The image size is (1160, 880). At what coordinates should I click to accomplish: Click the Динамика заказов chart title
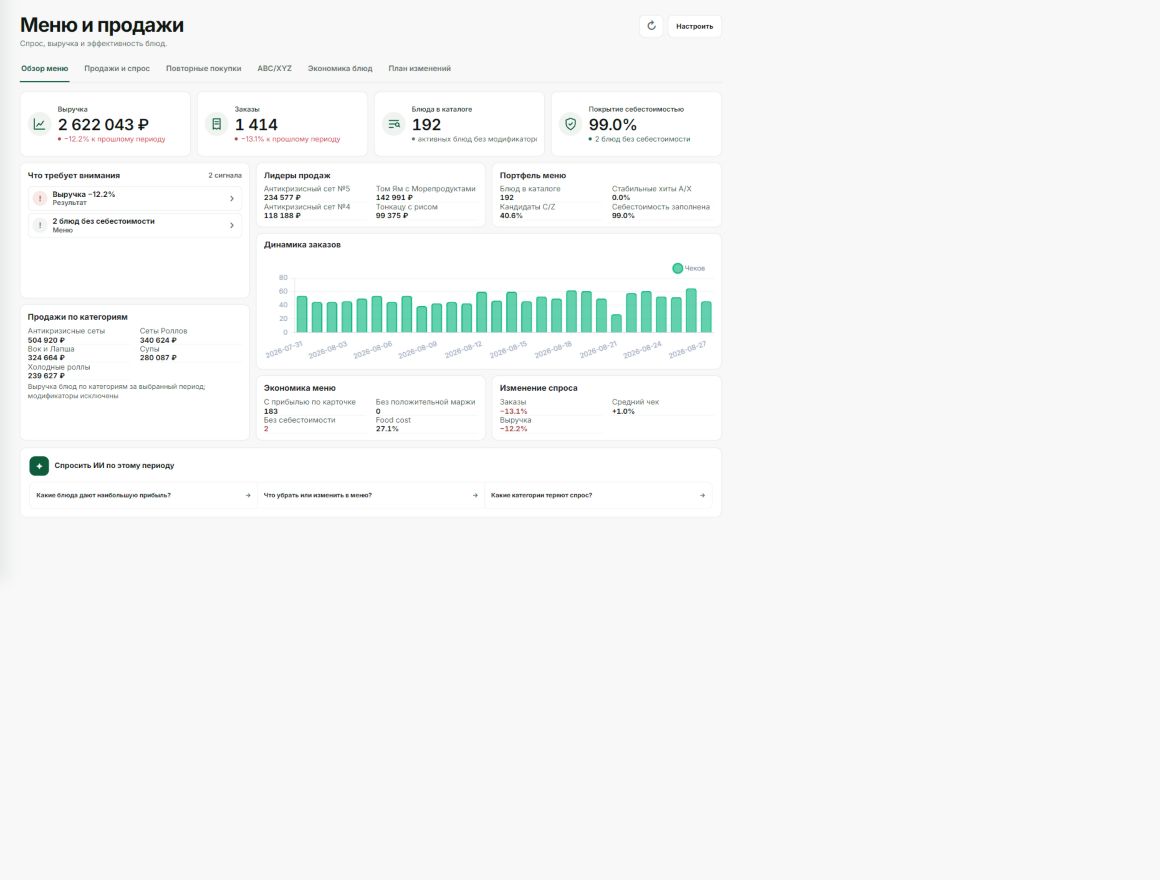pyautogui.click(x=303, y=245)
